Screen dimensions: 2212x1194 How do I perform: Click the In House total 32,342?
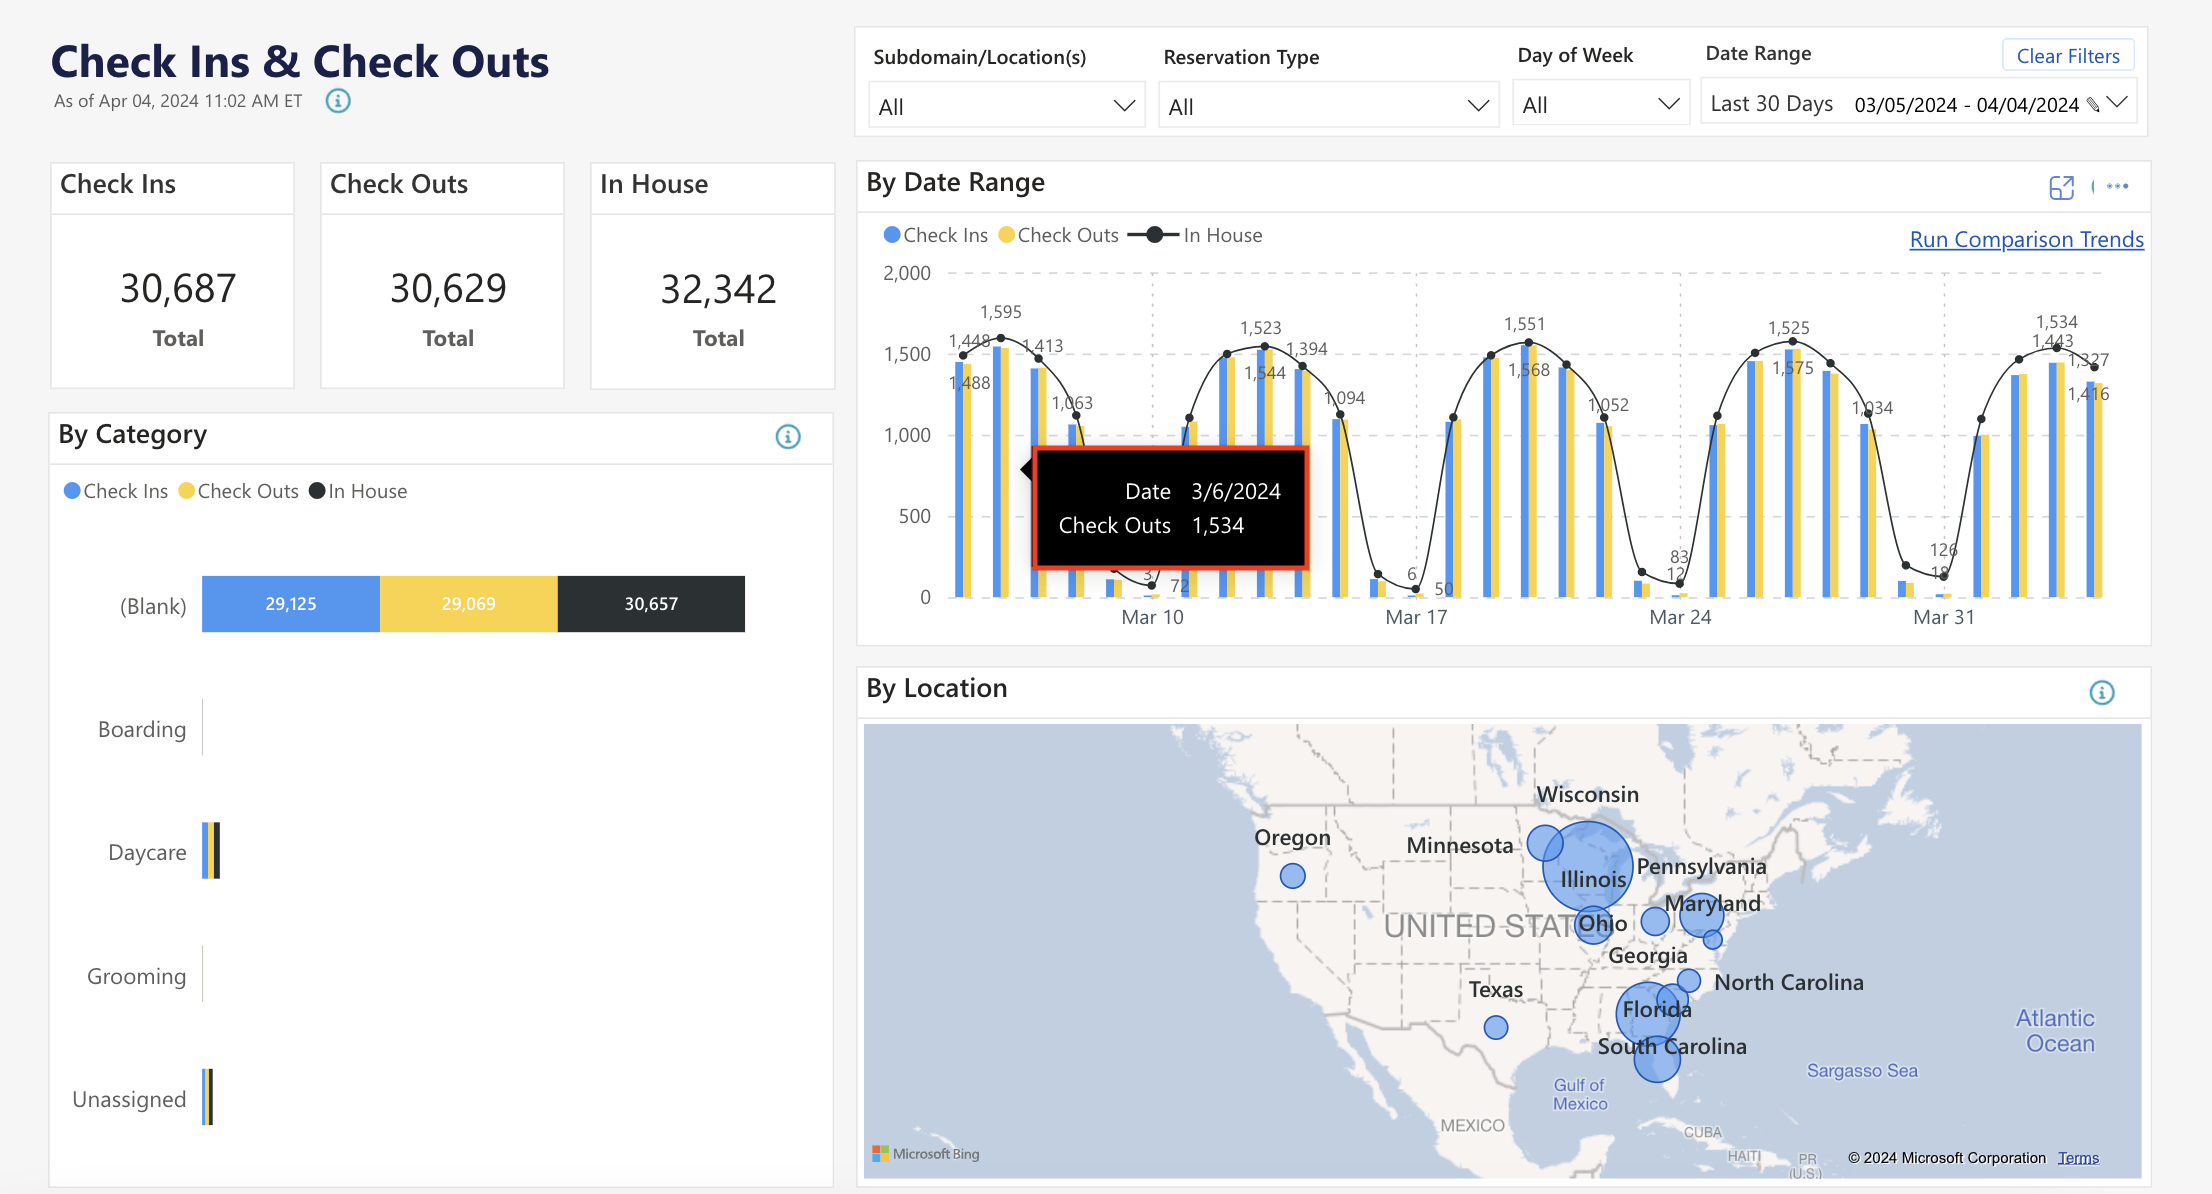click(x=718, y=290)
